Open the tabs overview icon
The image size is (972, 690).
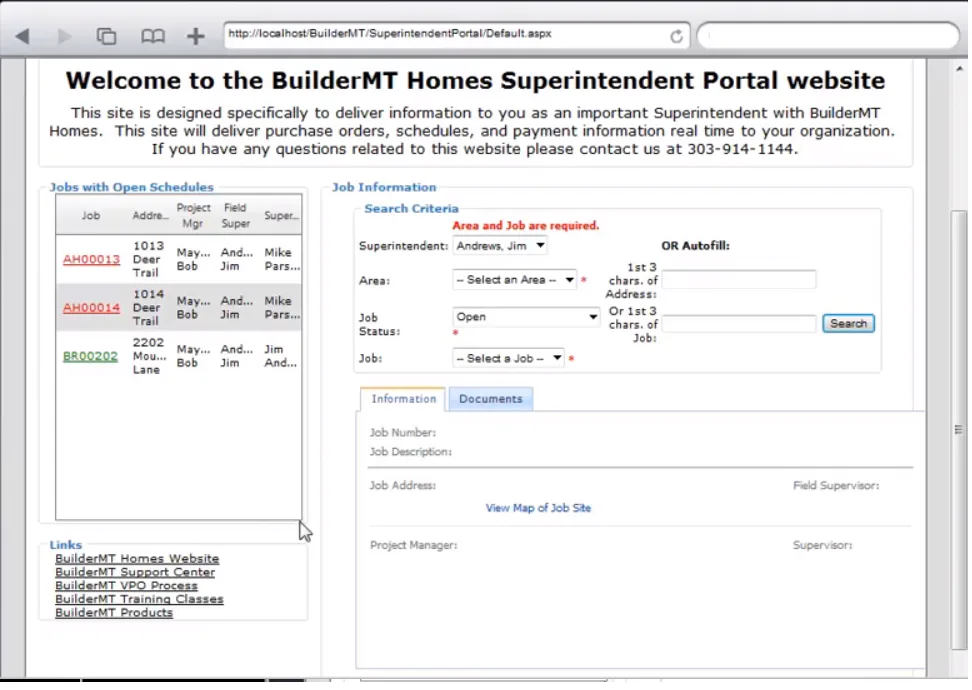pos(106,37)
